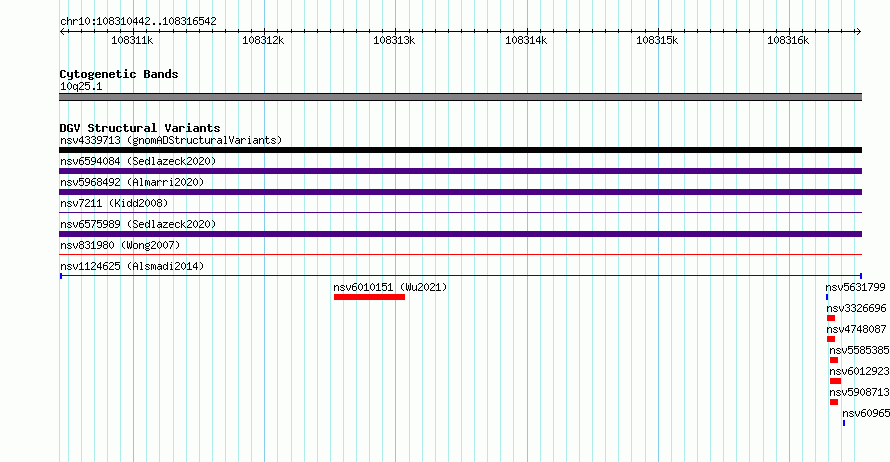
Task: Open the truncated nsv60965 variant label
Action: pos(866,413)
